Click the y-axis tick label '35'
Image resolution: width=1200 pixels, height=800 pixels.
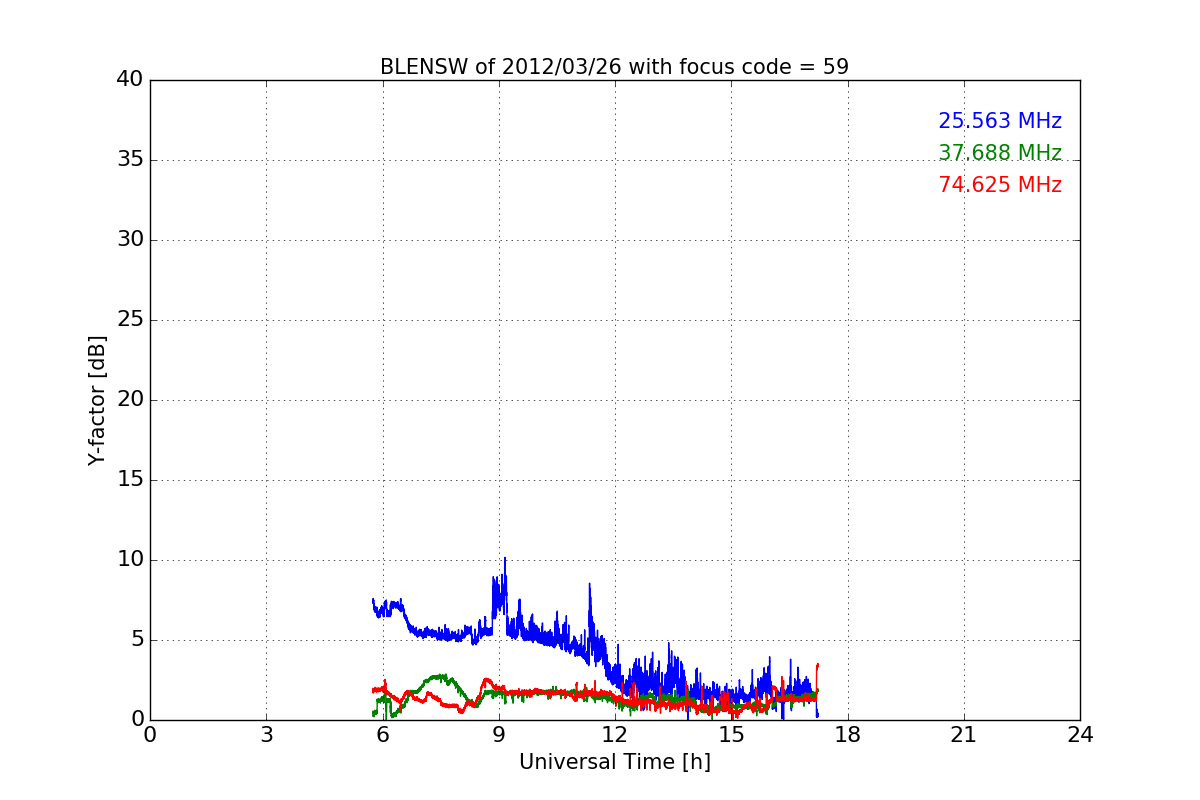pos(130,160)
